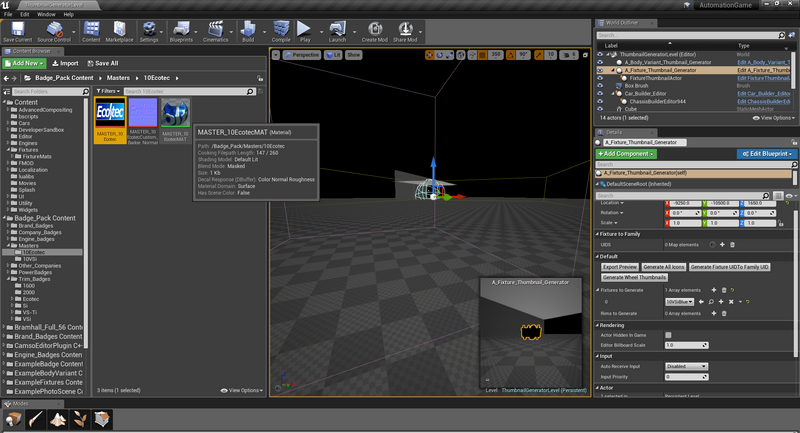Click the Generate All Icons button
800x433 pixels.
pos(664,267)
